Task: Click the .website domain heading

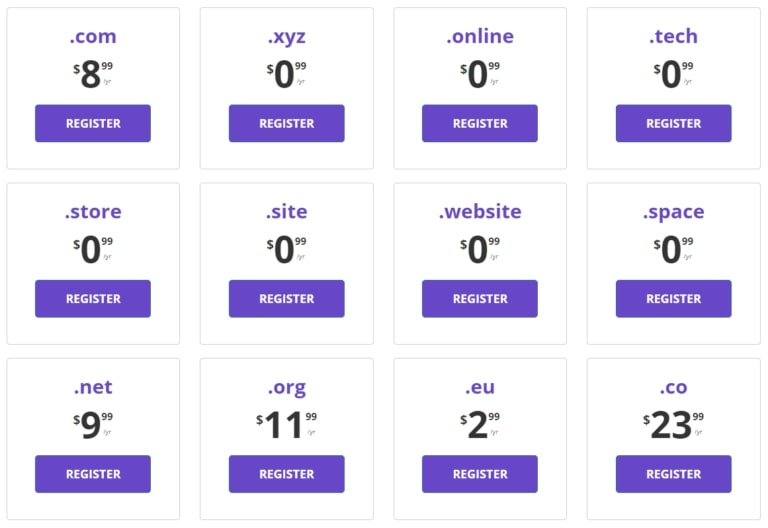Action: click(480, 212)
